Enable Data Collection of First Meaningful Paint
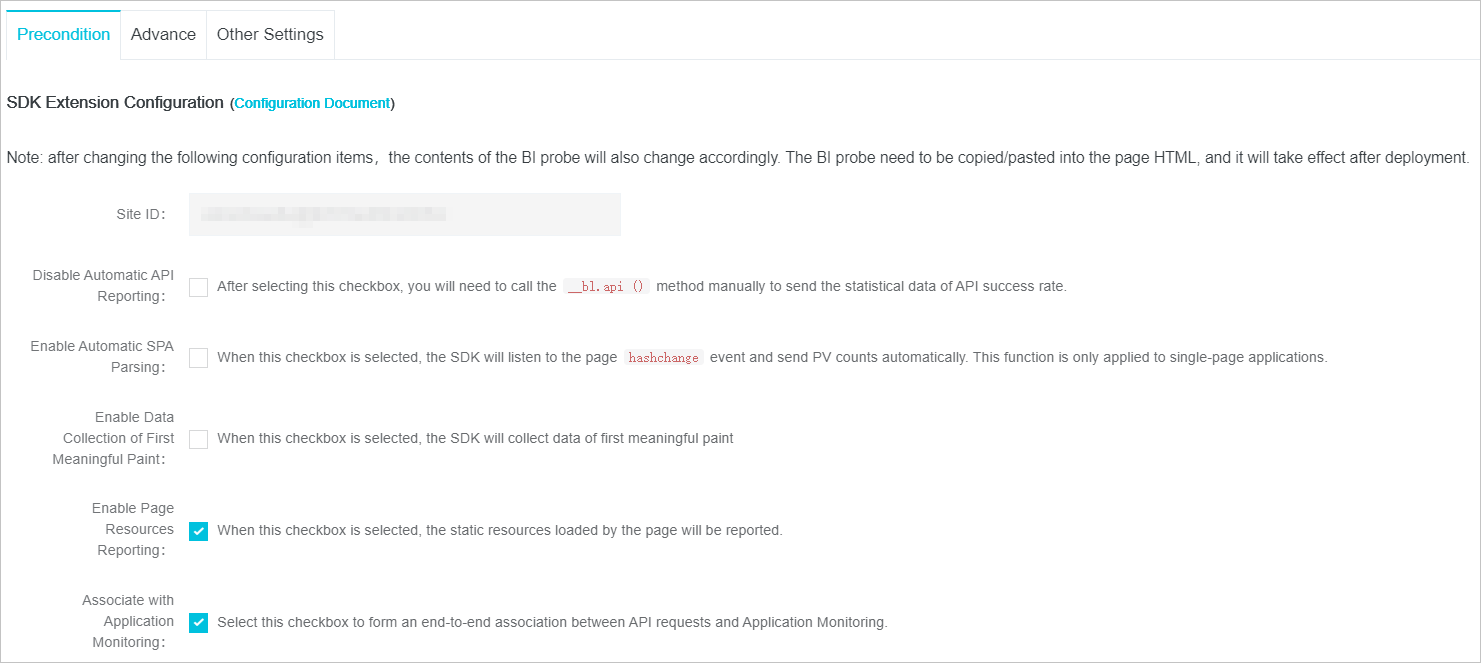Image resolution: width=1481 pixels, height=663 pixels. click(x=198, y=438)
